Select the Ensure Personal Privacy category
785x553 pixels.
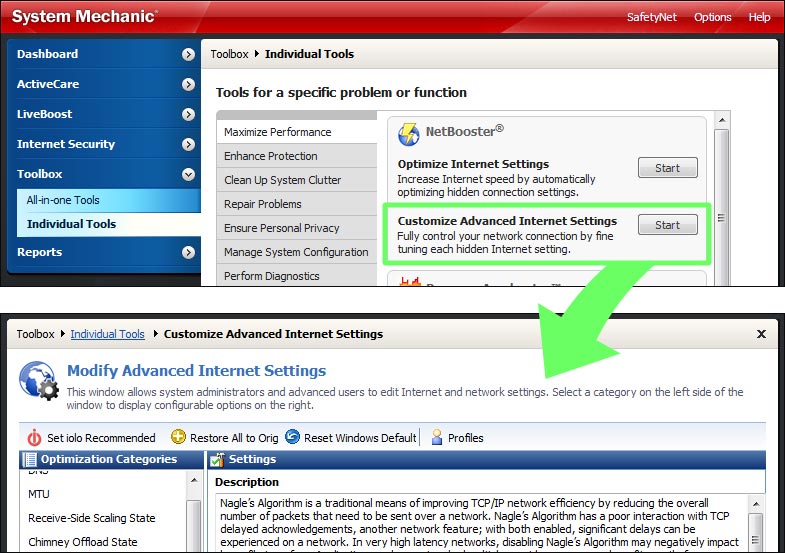click(x=297, y=228)
